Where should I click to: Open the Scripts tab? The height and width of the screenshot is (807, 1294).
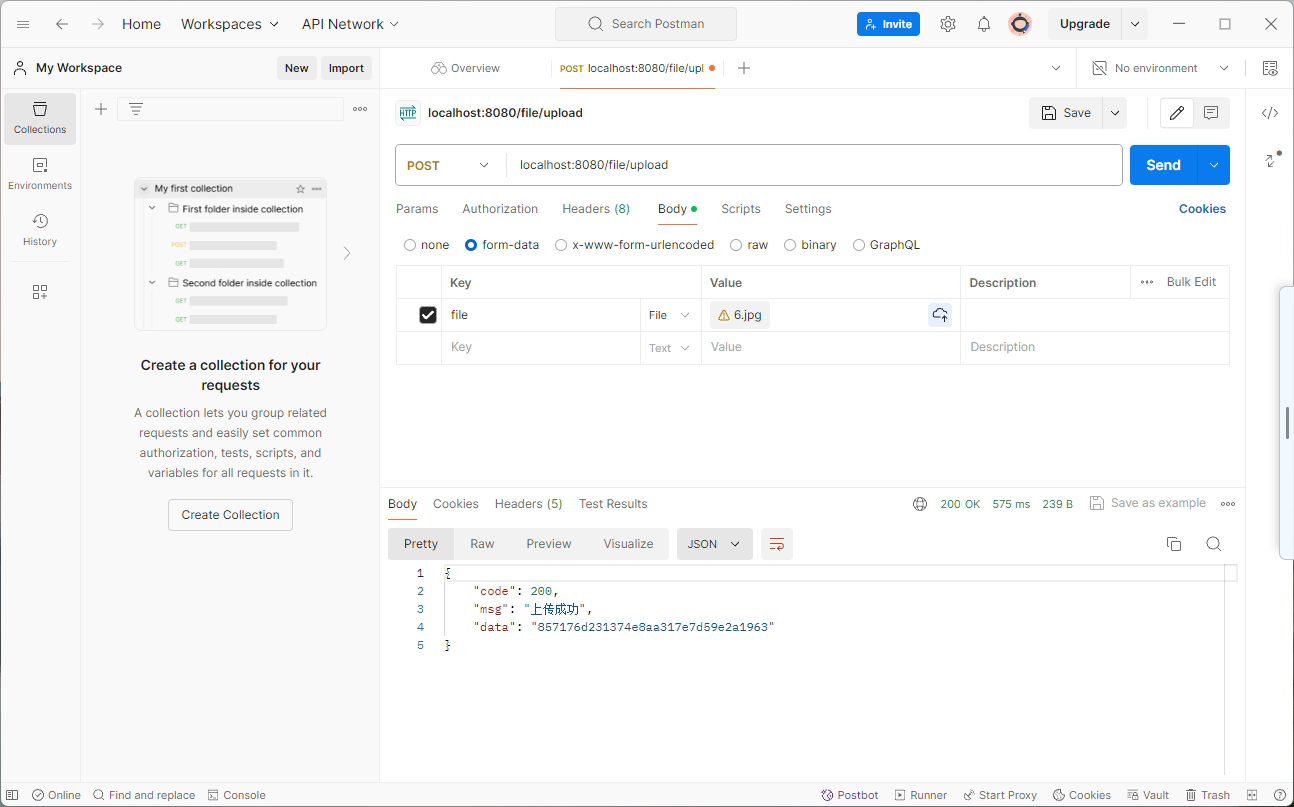[741, 209]
